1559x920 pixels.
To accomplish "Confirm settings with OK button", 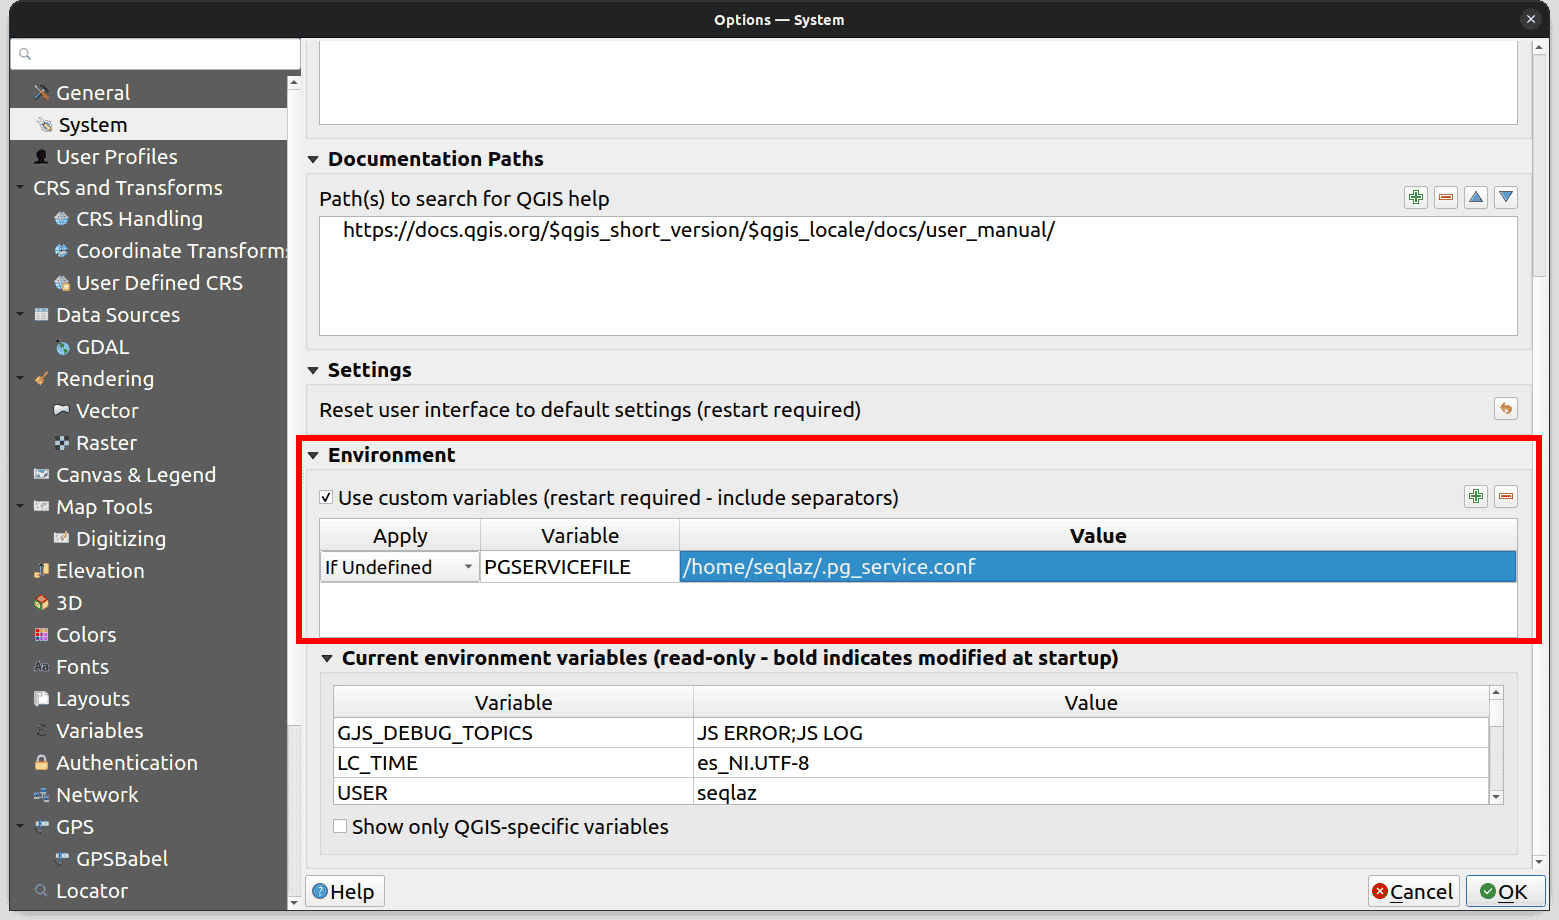I will 1505,891.
